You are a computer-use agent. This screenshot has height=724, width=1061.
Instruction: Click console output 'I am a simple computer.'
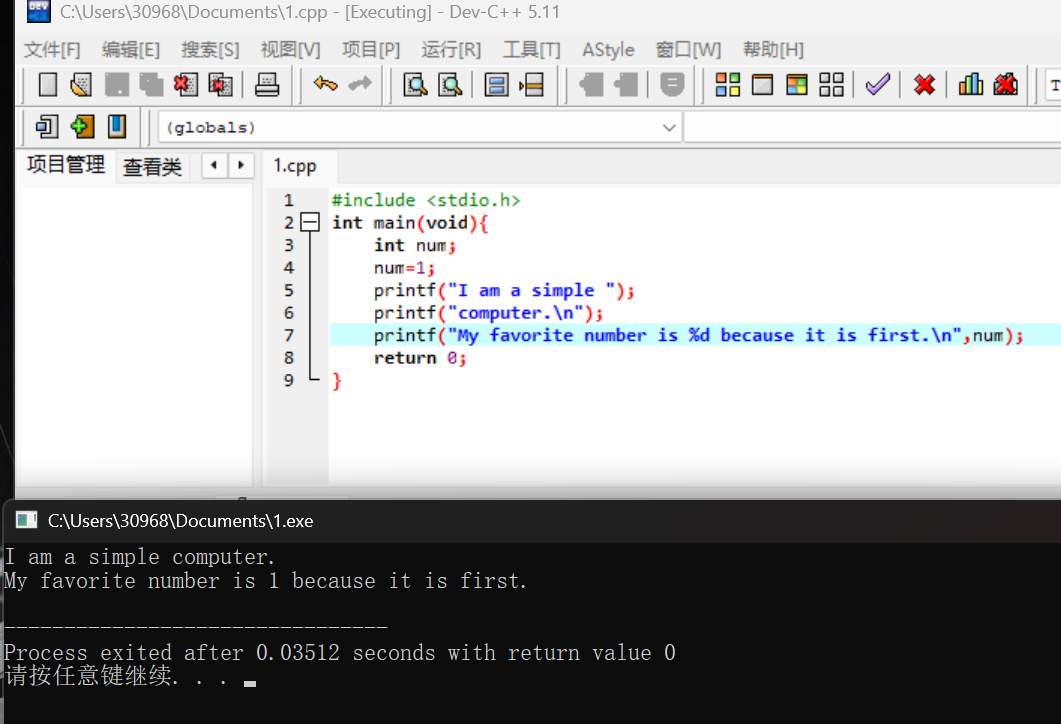139,557
